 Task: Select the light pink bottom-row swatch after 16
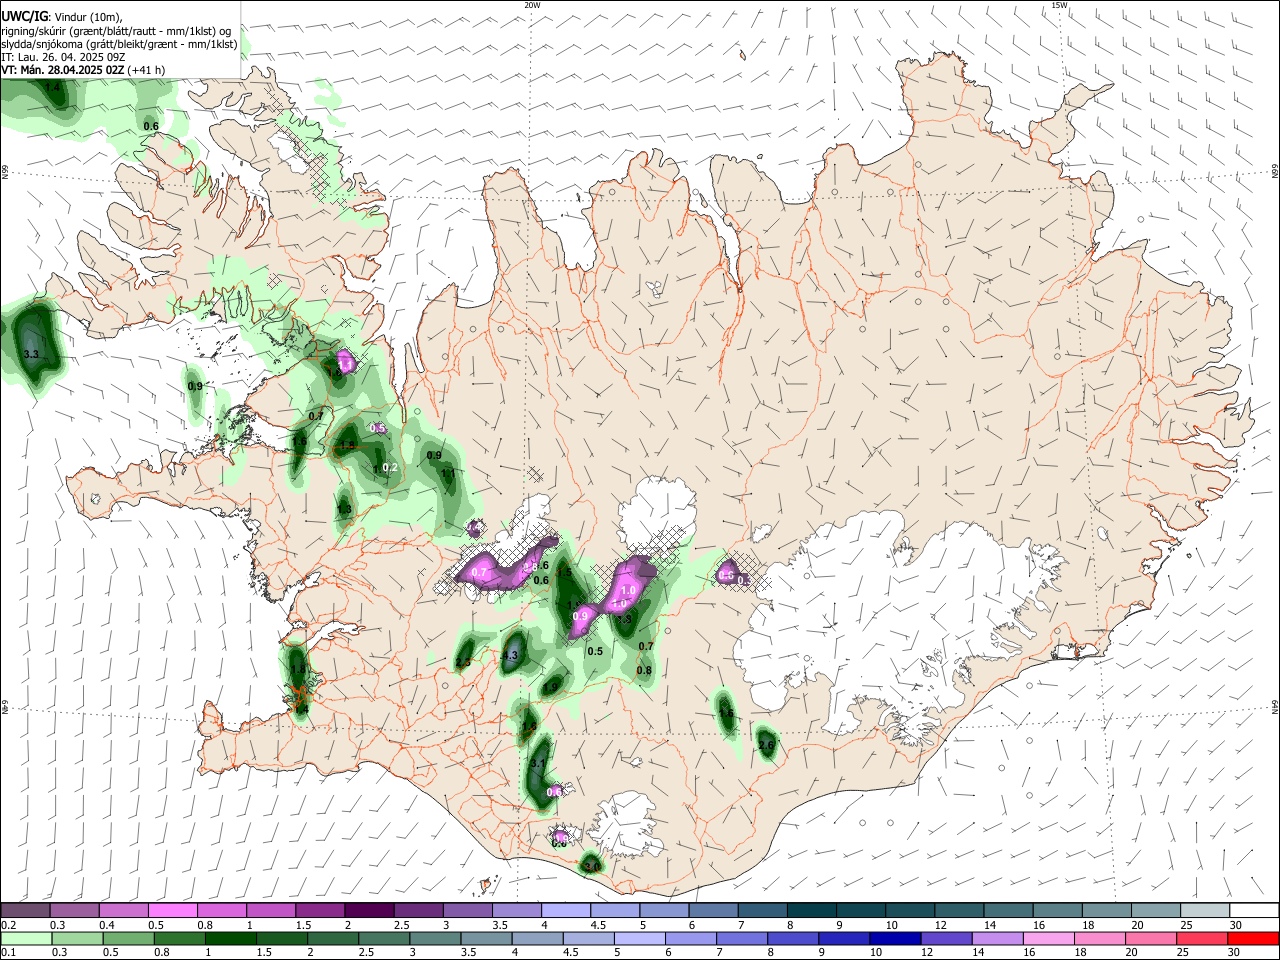1049,938
